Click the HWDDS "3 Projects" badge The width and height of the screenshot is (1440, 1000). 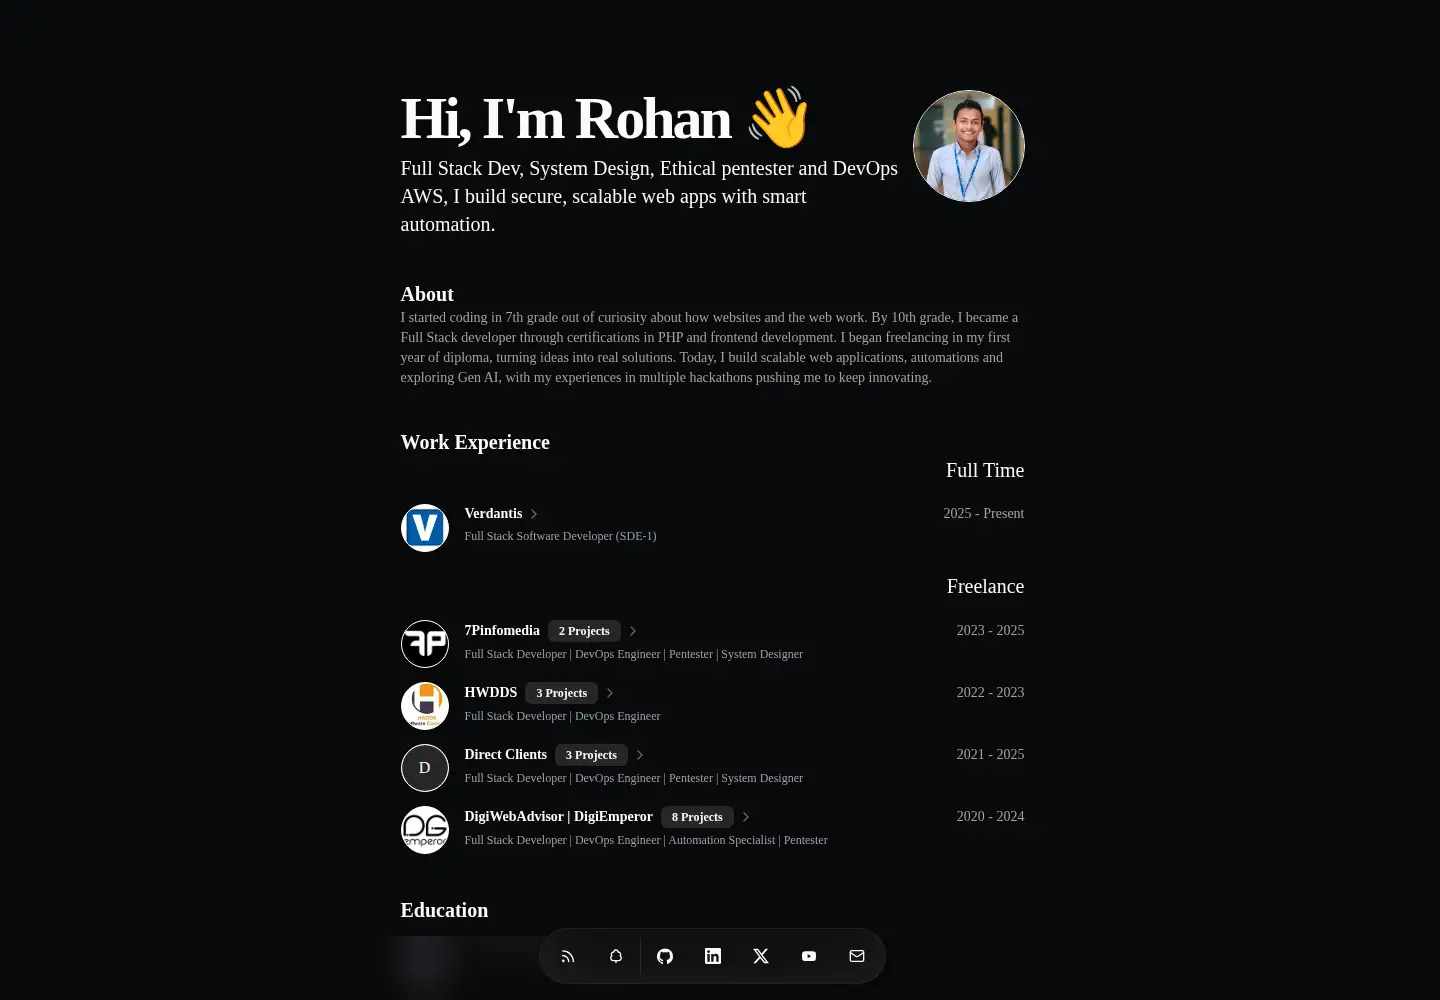point(562,693)
